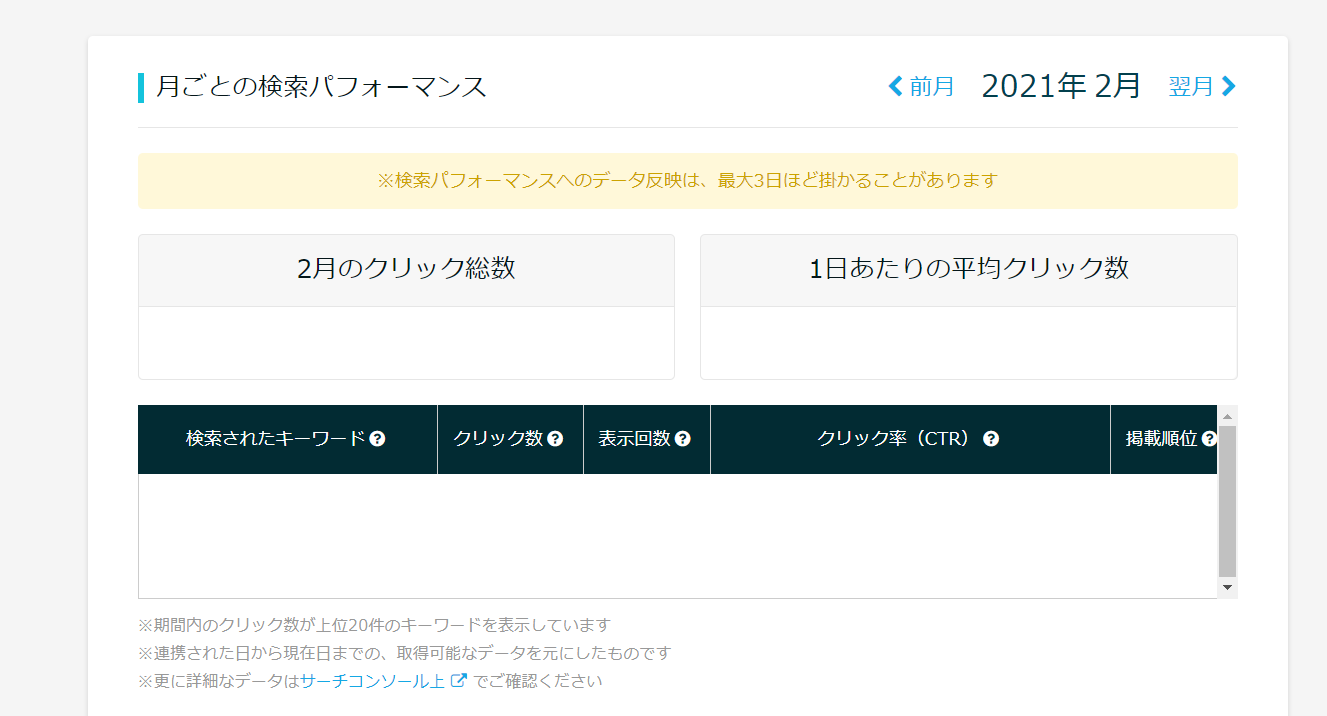The image size is (1327, 716).
Task: Click help icon beside 表示回数
Action: point(683,439)
